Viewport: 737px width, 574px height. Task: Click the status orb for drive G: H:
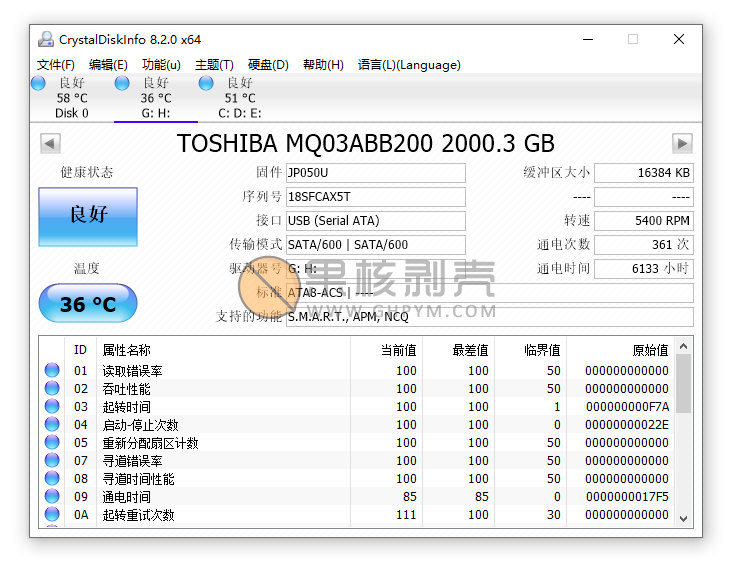click(122, 83)
